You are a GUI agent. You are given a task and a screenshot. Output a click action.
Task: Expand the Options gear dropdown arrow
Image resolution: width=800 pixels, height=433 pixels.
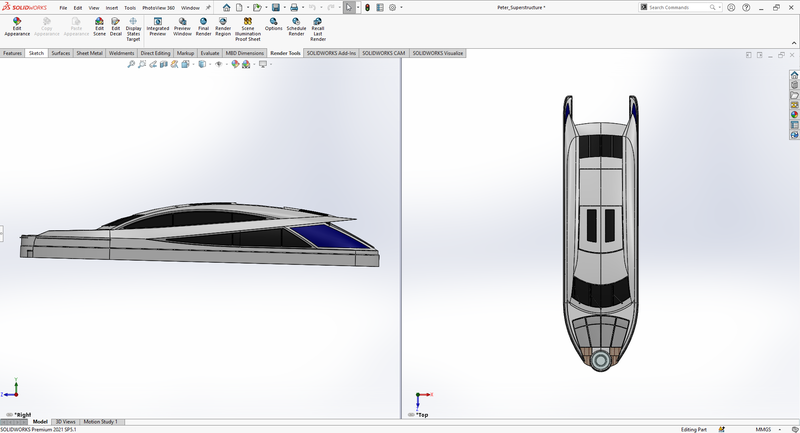click(x=402, y=8)
